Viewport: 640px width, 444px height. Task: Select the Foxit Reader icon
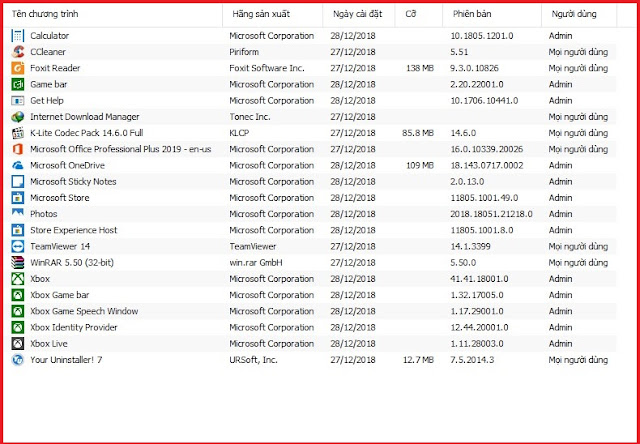click(18, 68)
